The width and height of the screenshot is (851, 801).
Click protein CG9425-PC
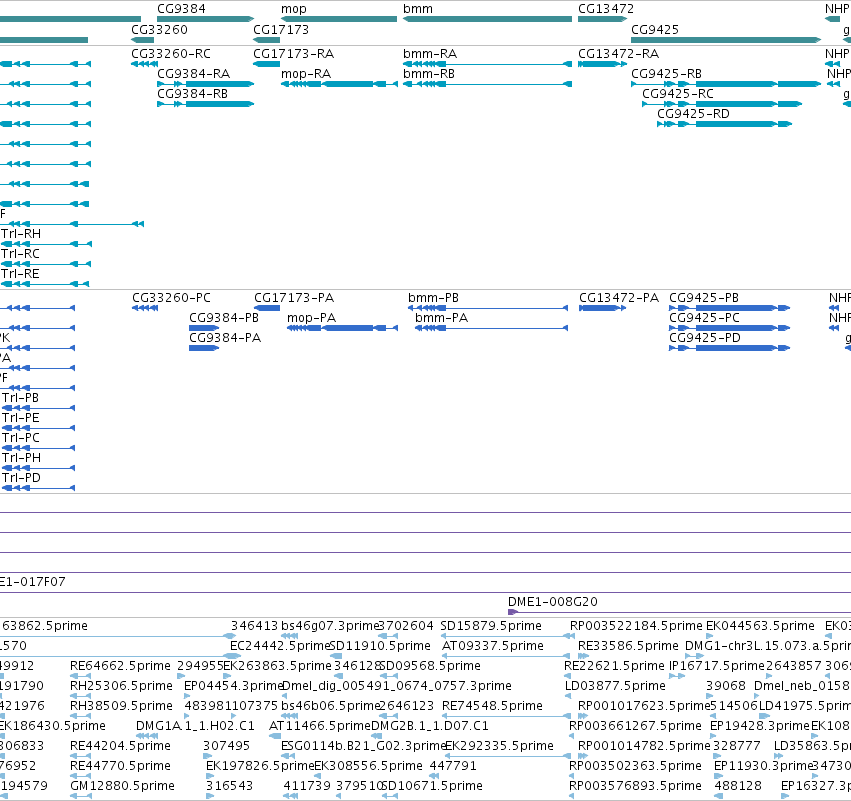(x=704, y=318)
